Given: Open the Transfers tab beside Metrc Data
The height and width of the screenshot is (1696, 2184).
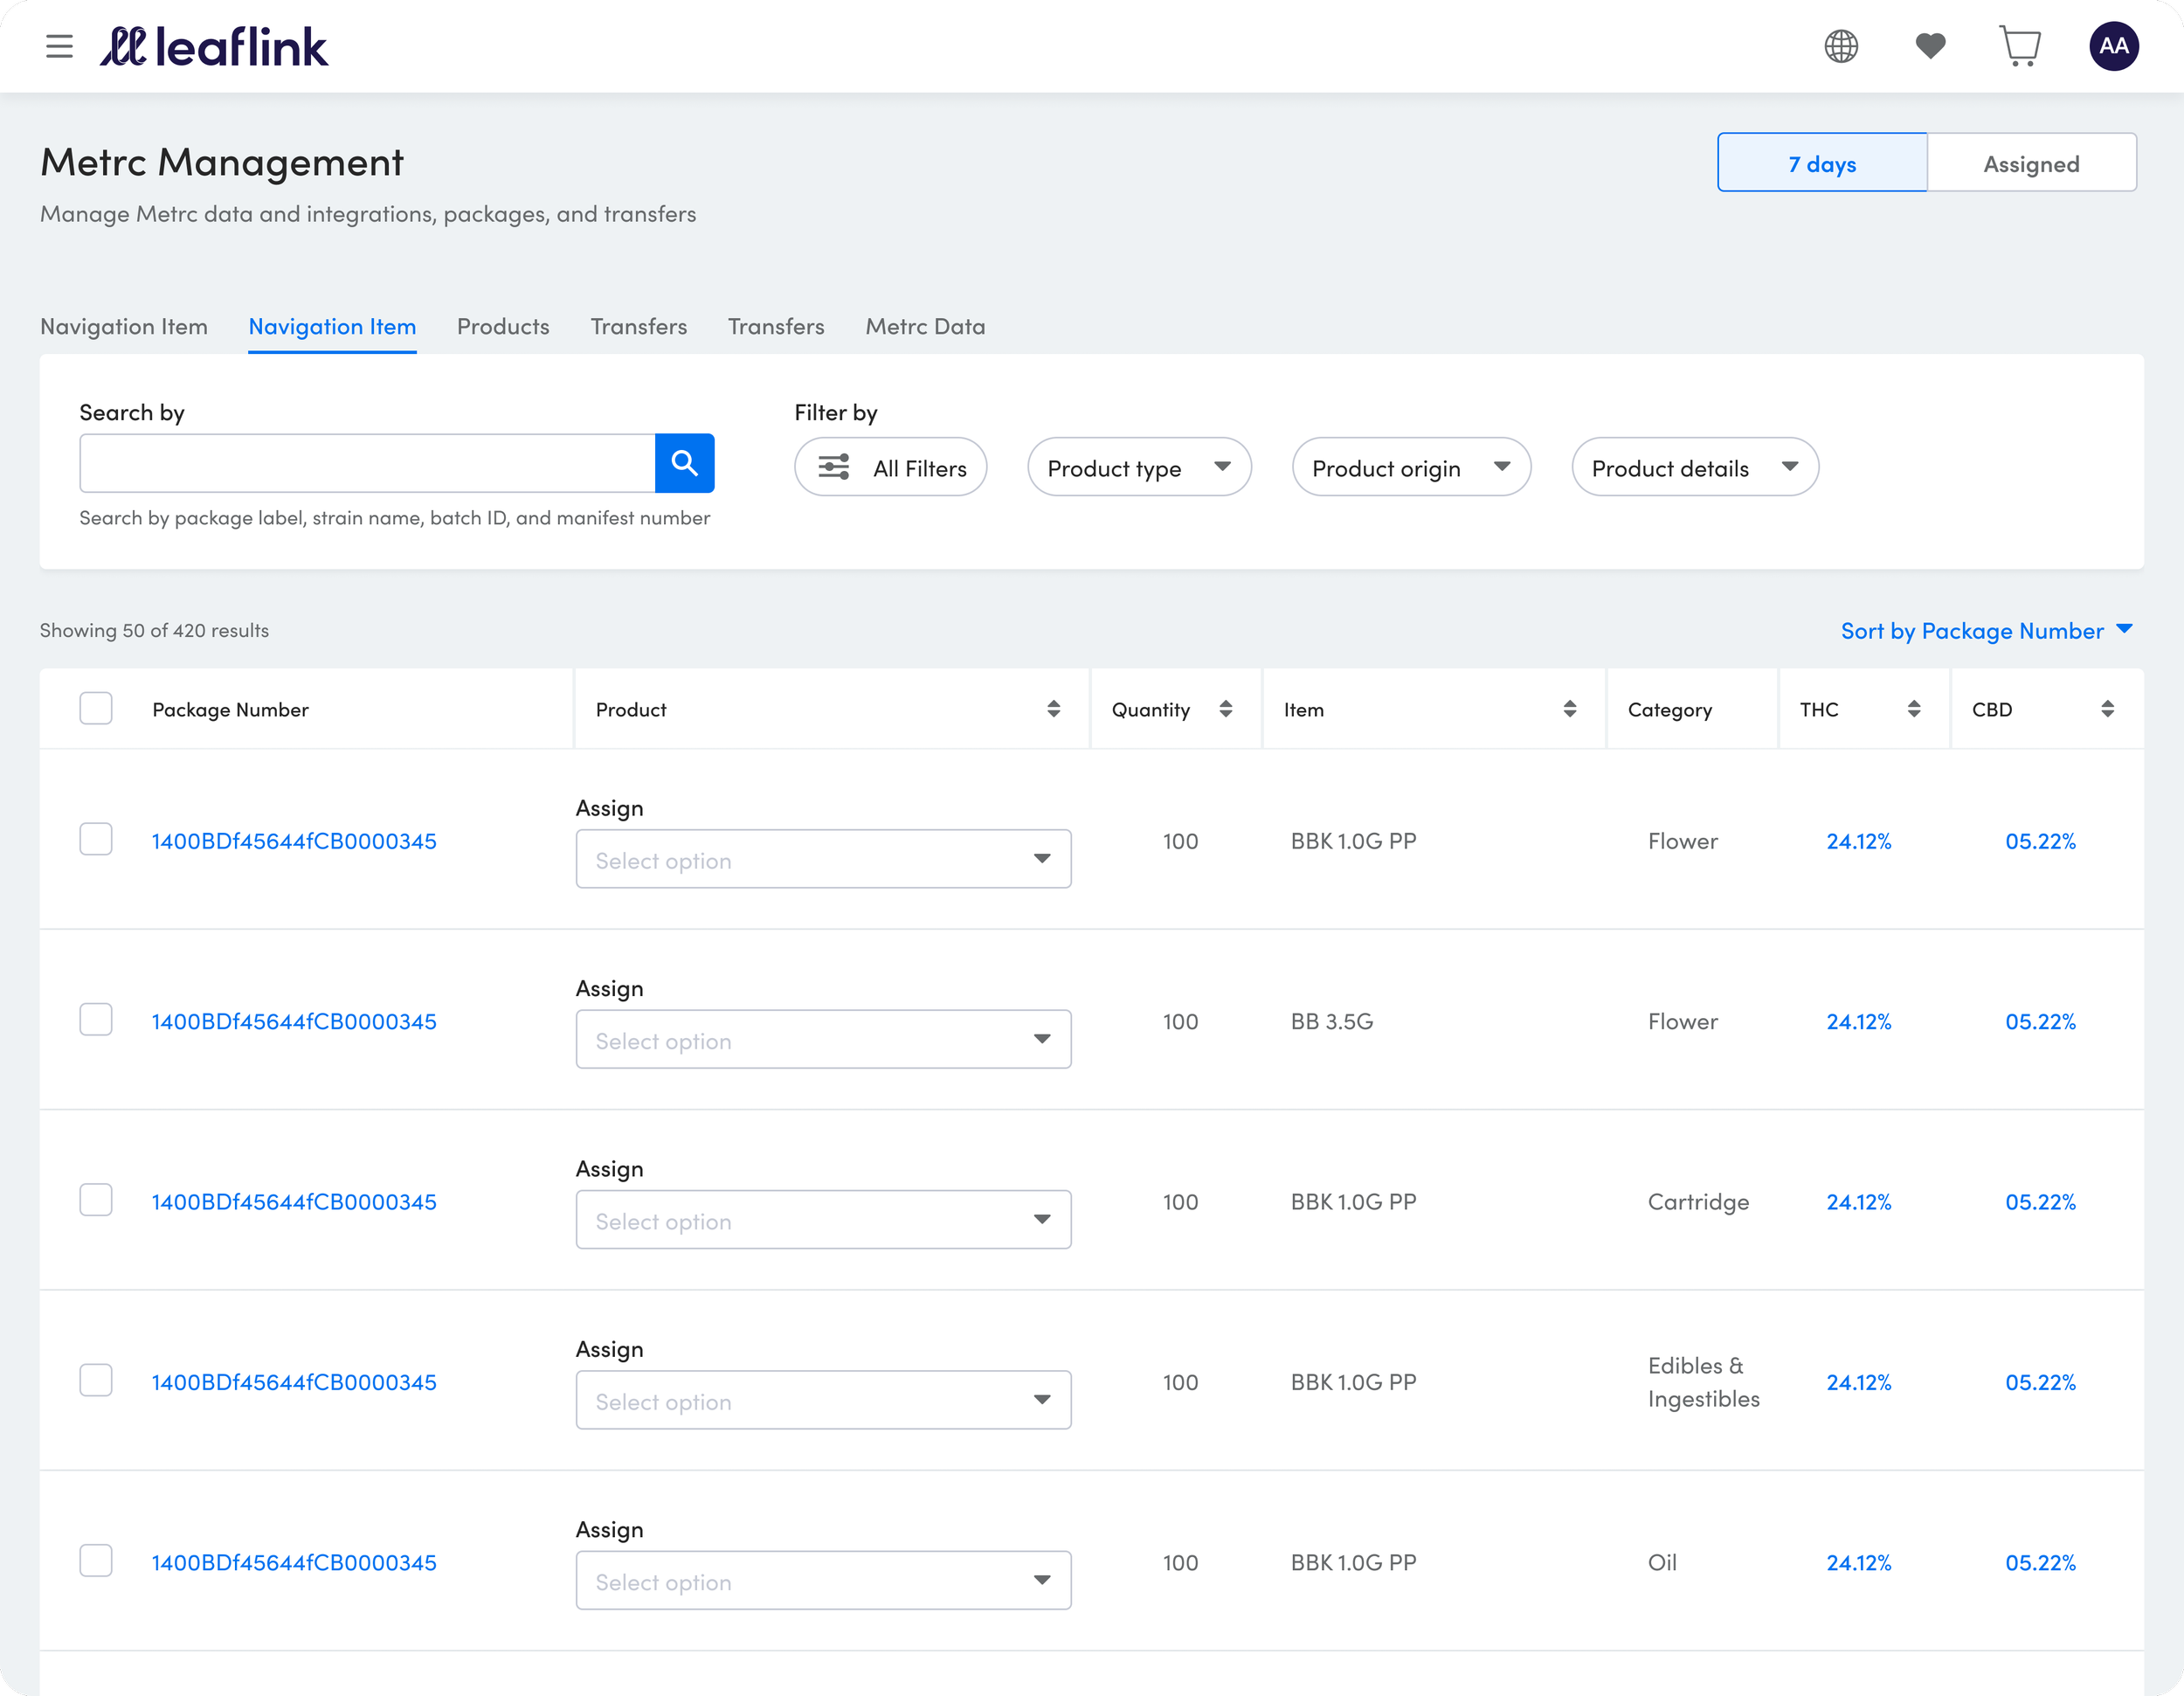Looking at the screenshot, I should pyautogui.click(x=776, y=327).
